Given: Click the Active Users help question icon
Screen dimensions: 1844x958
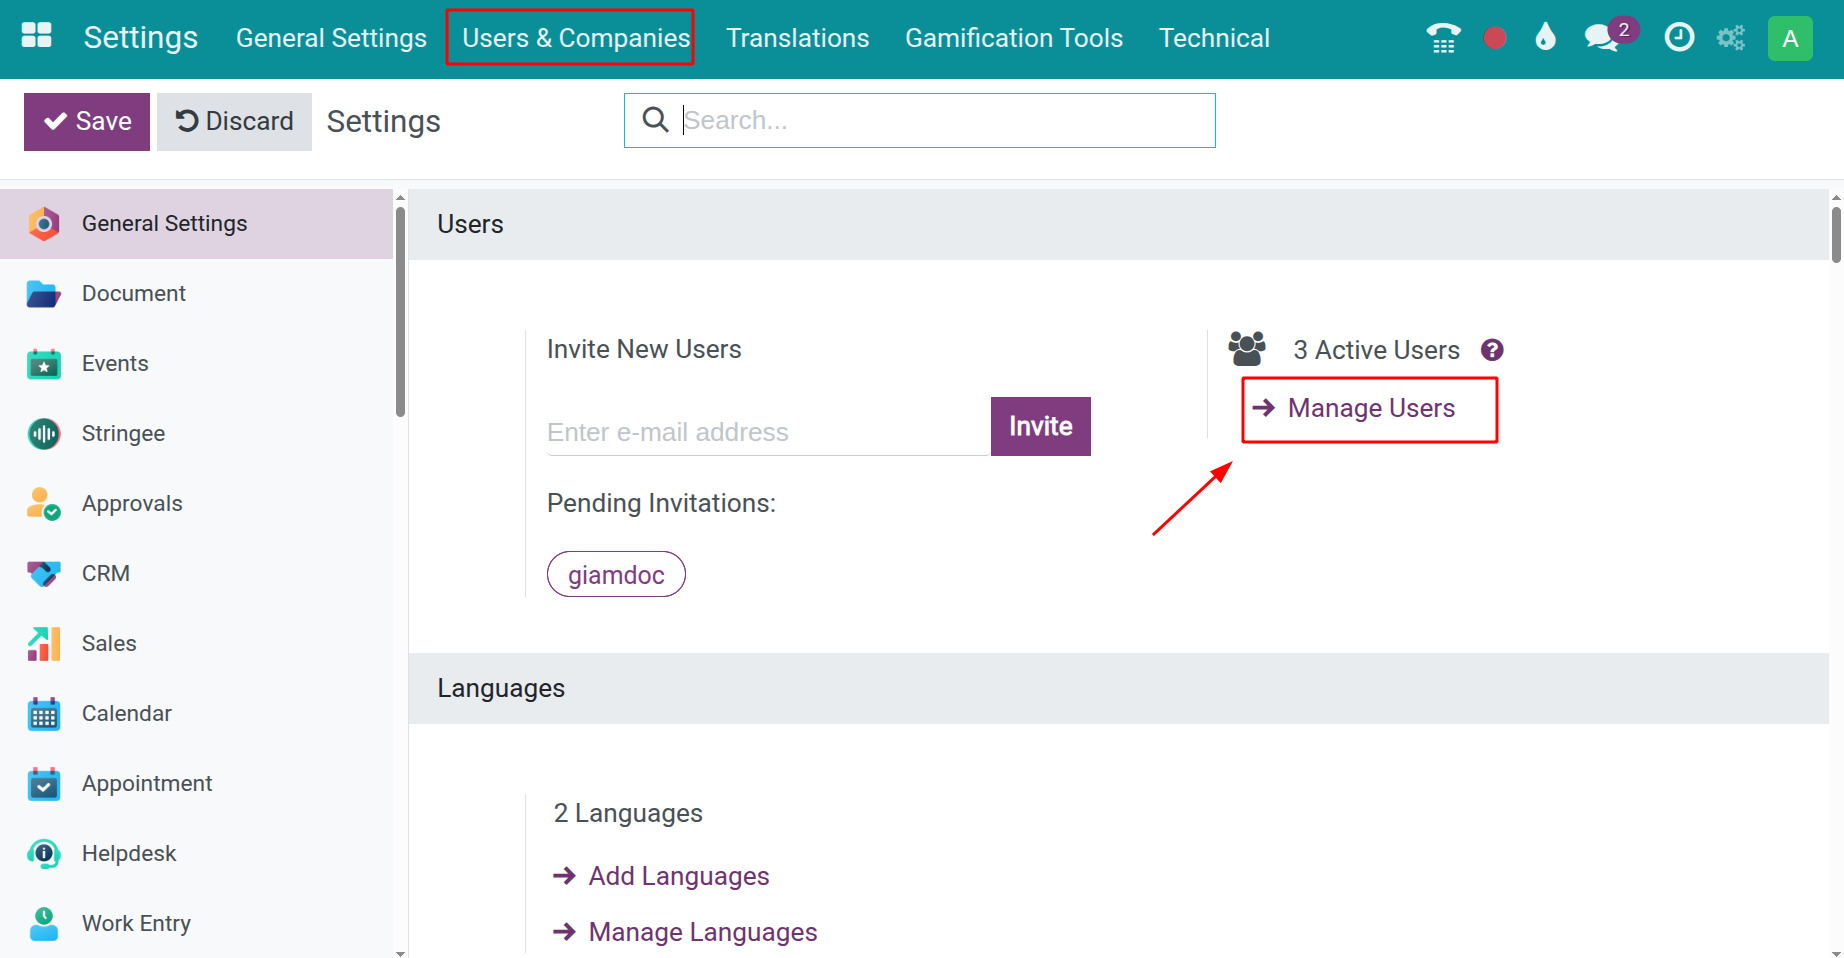Looking at the screenshot, I should [x=1492, y=350].
